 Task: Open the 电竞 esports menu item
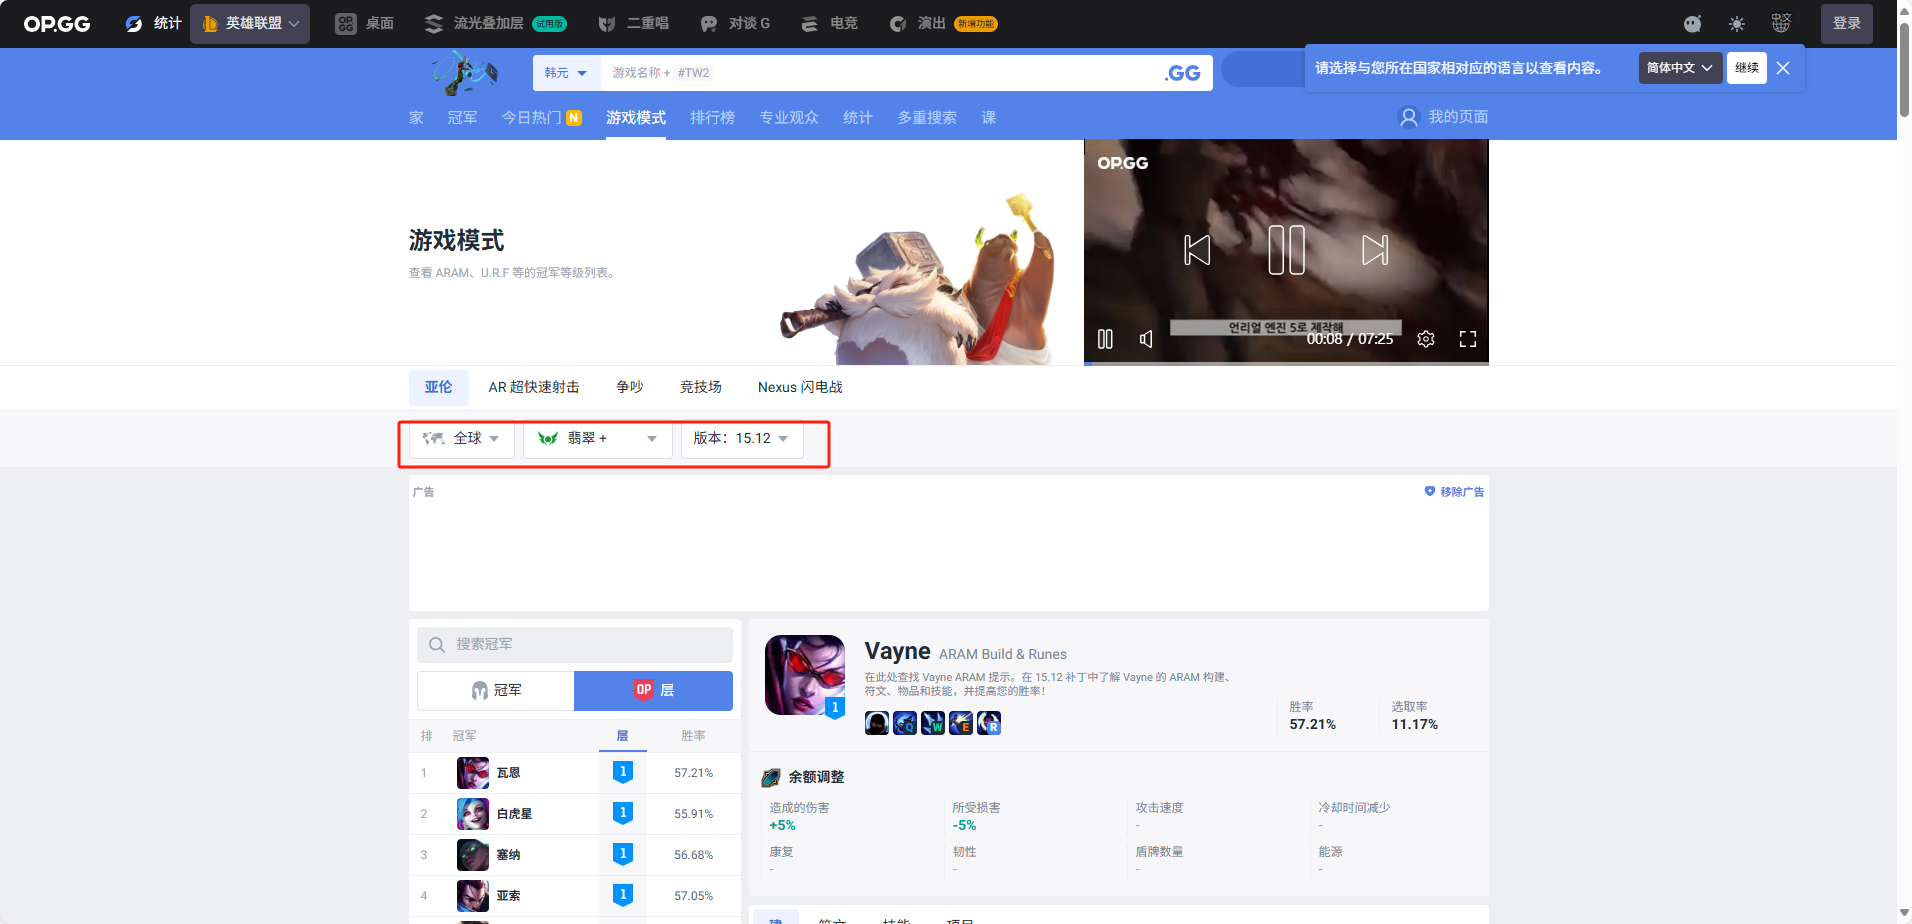click(x=829, y=23)
